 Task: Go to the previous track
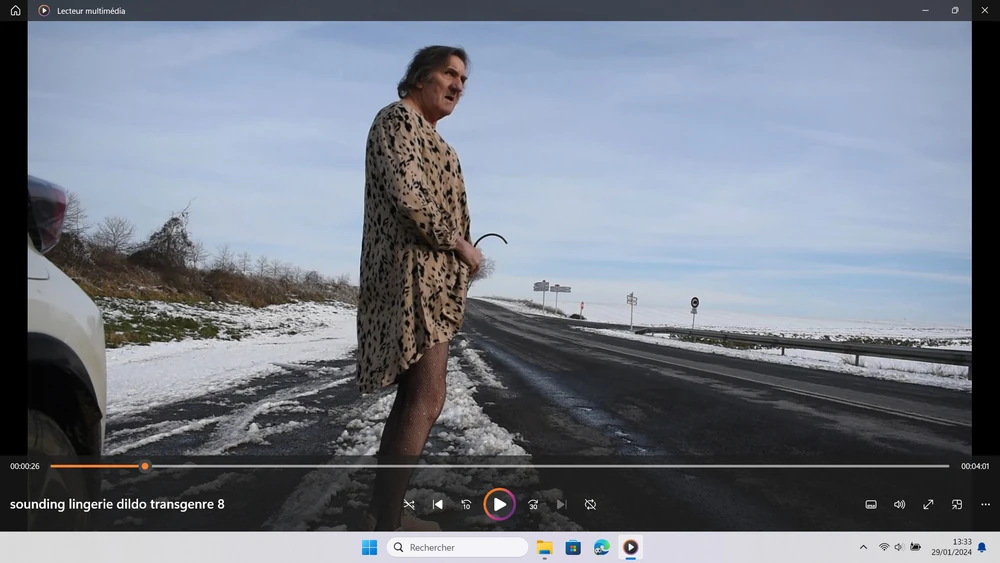438,505
